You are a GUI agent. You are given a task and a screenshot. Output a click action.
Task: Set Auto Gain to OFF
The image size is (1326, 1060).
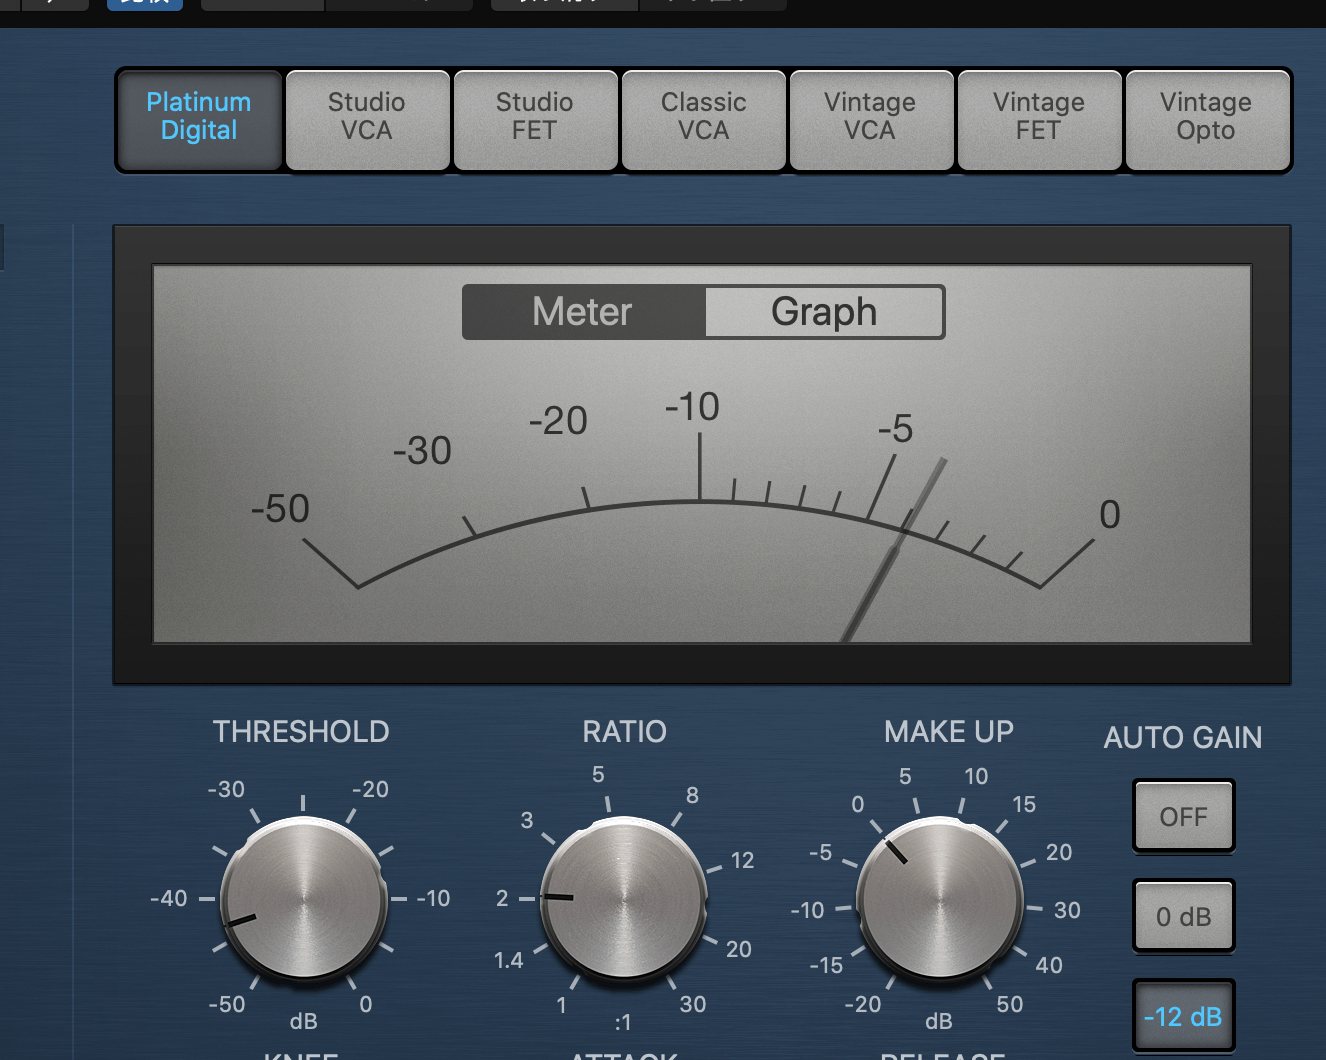1184,816
